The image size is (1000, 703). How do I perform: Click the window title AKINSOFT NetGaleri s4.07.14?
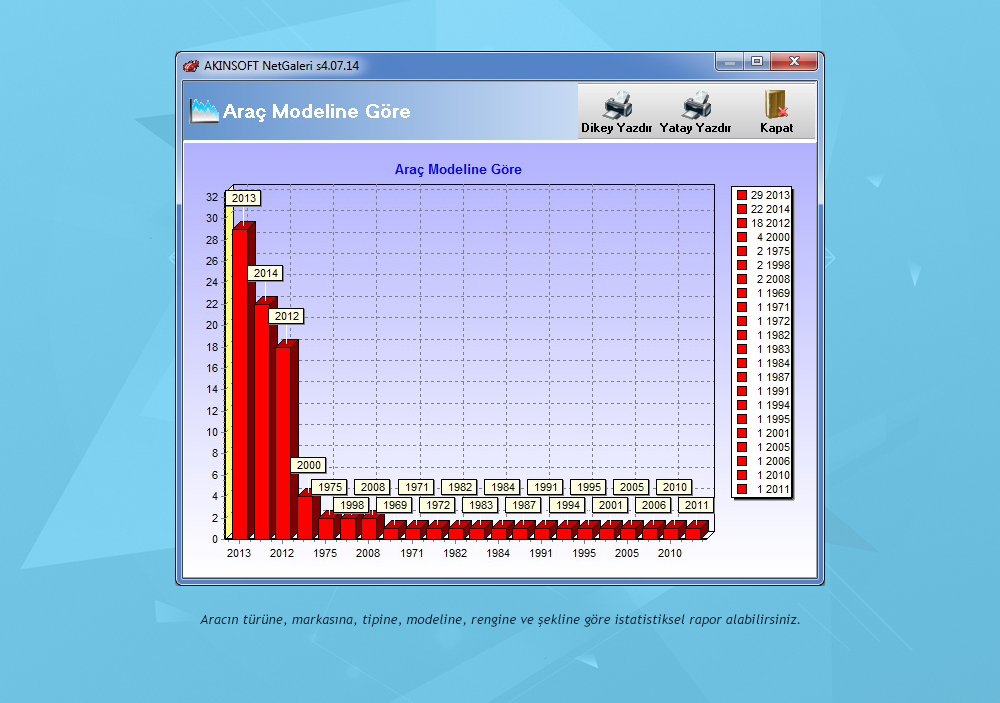tap(281, 66)
